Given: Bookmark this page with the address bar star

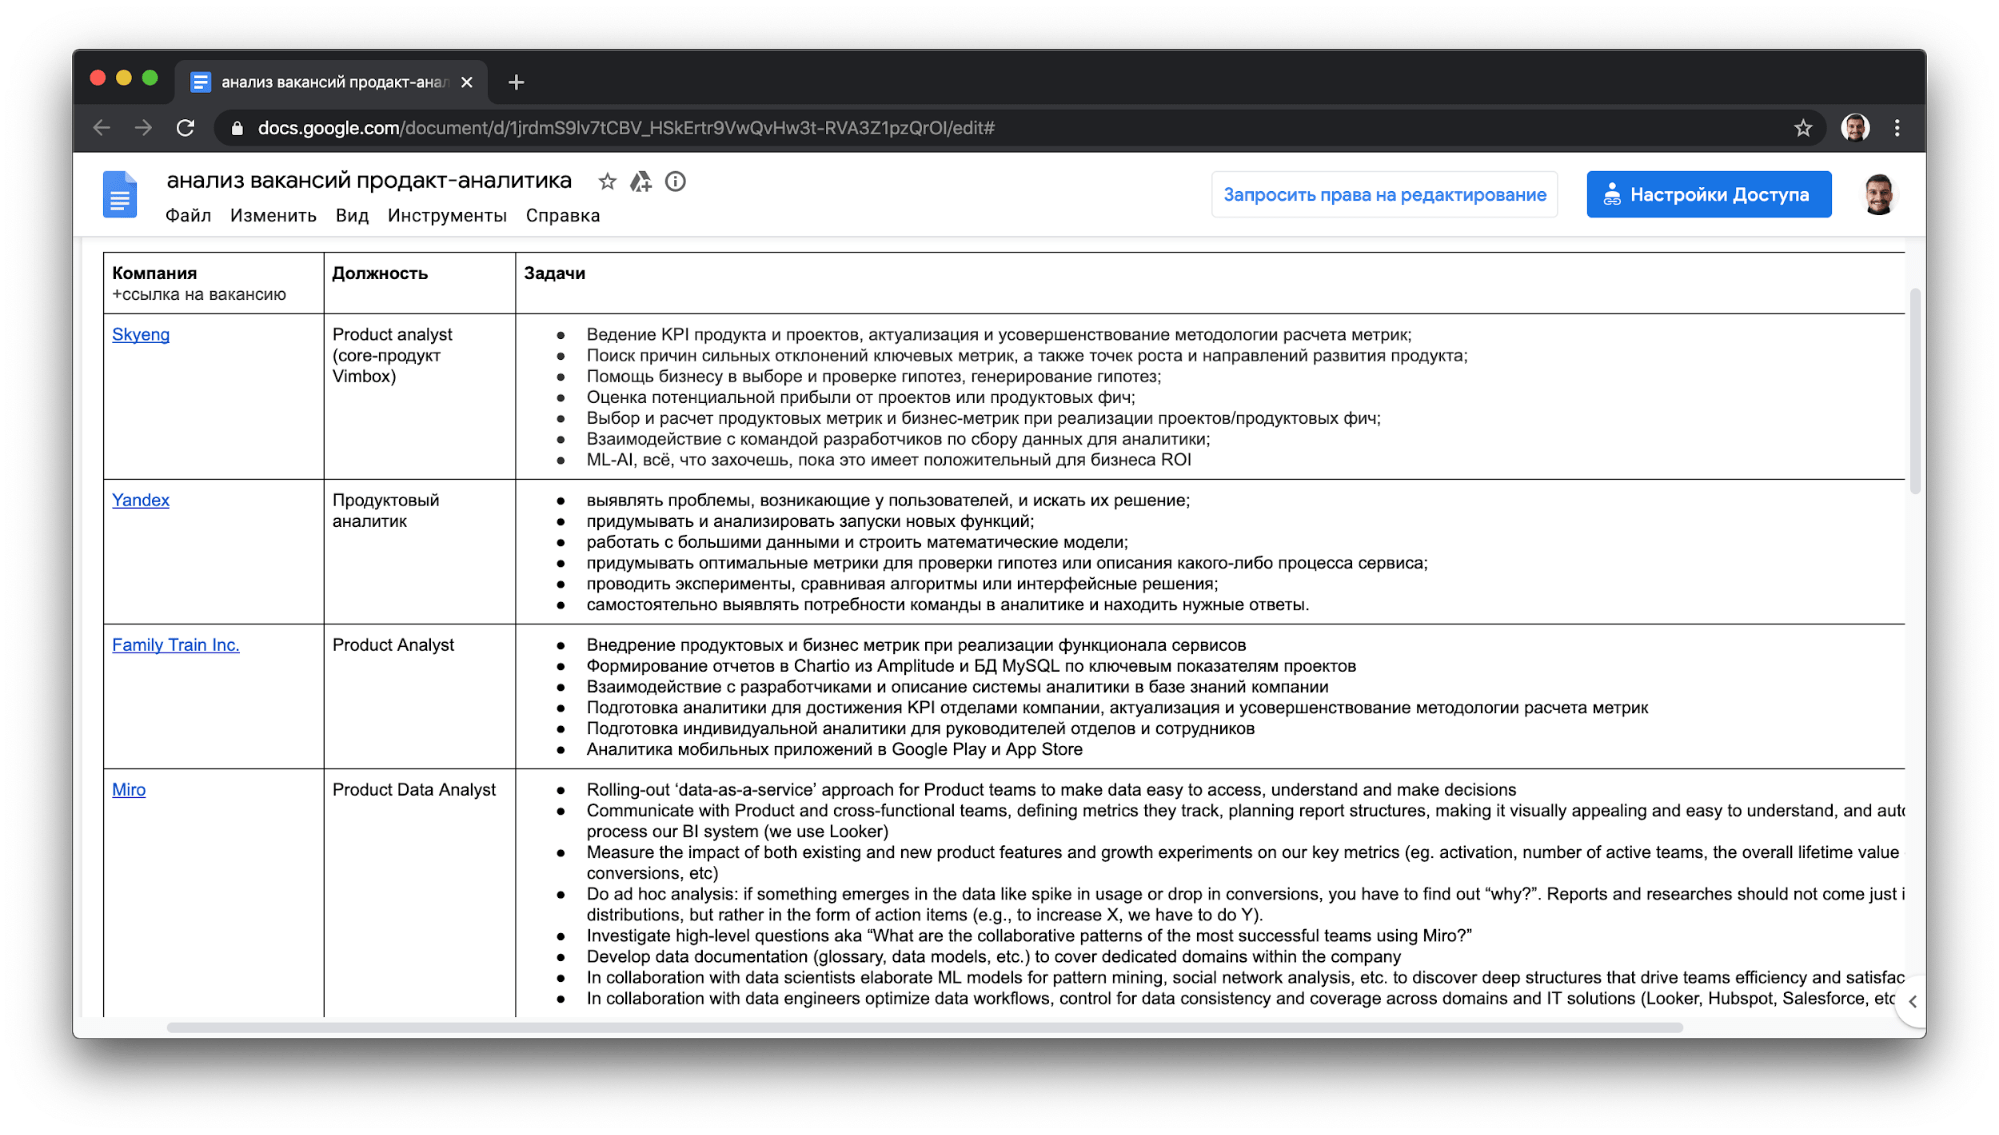Looking at the screenshot, I should tap(1803, 128).
